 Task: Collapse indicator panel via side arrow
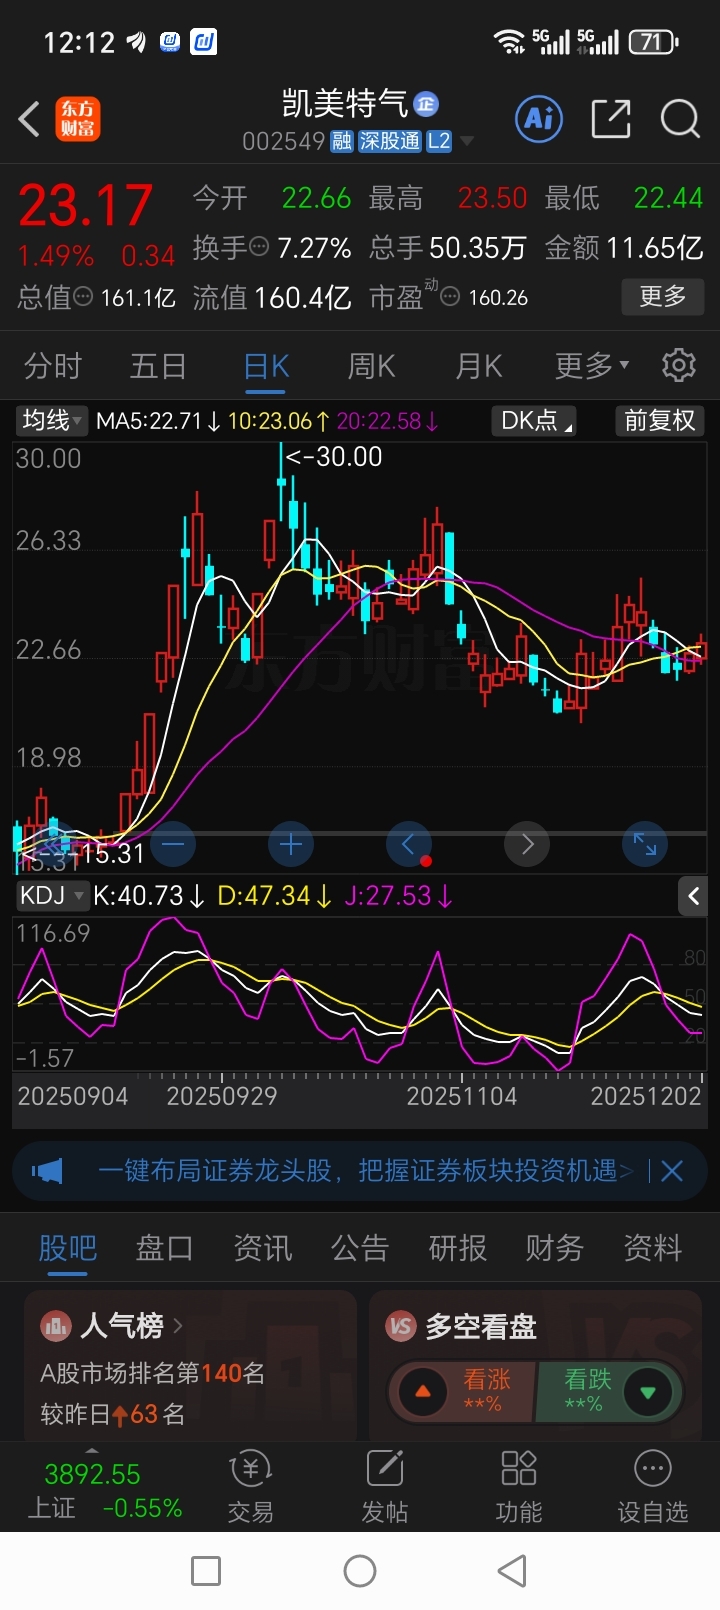694,896
